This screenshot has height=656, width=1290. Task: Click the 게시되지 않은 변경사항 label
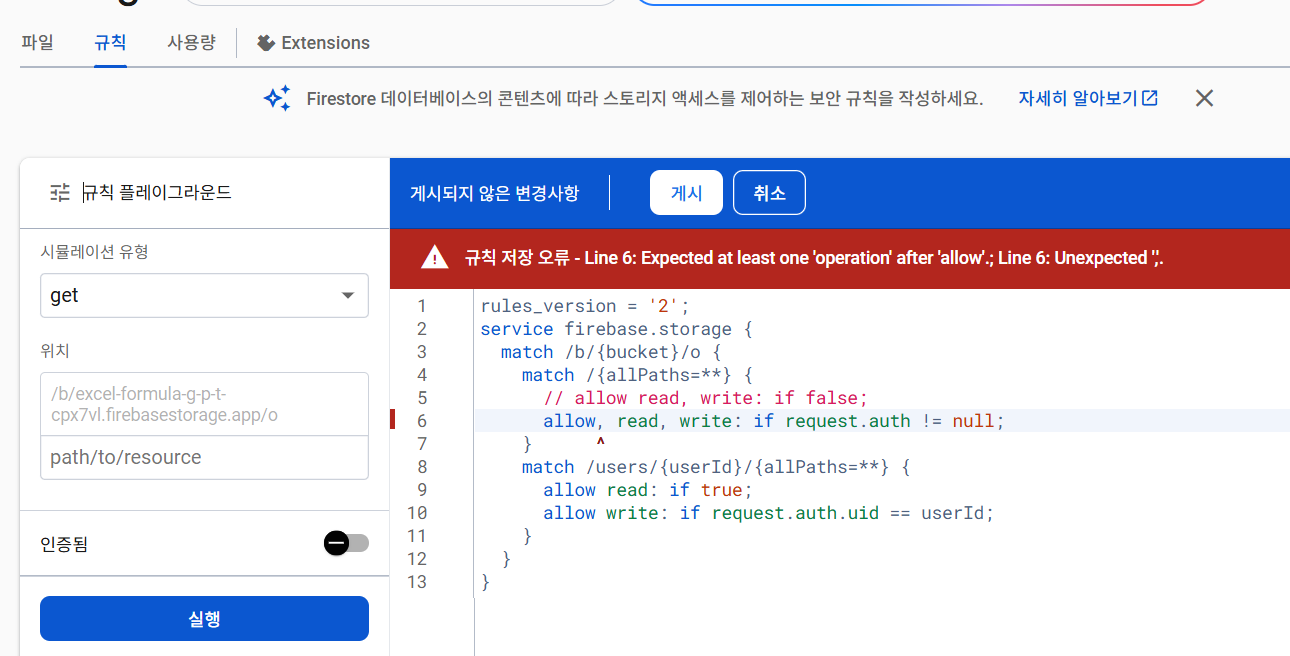pos(494,193)
